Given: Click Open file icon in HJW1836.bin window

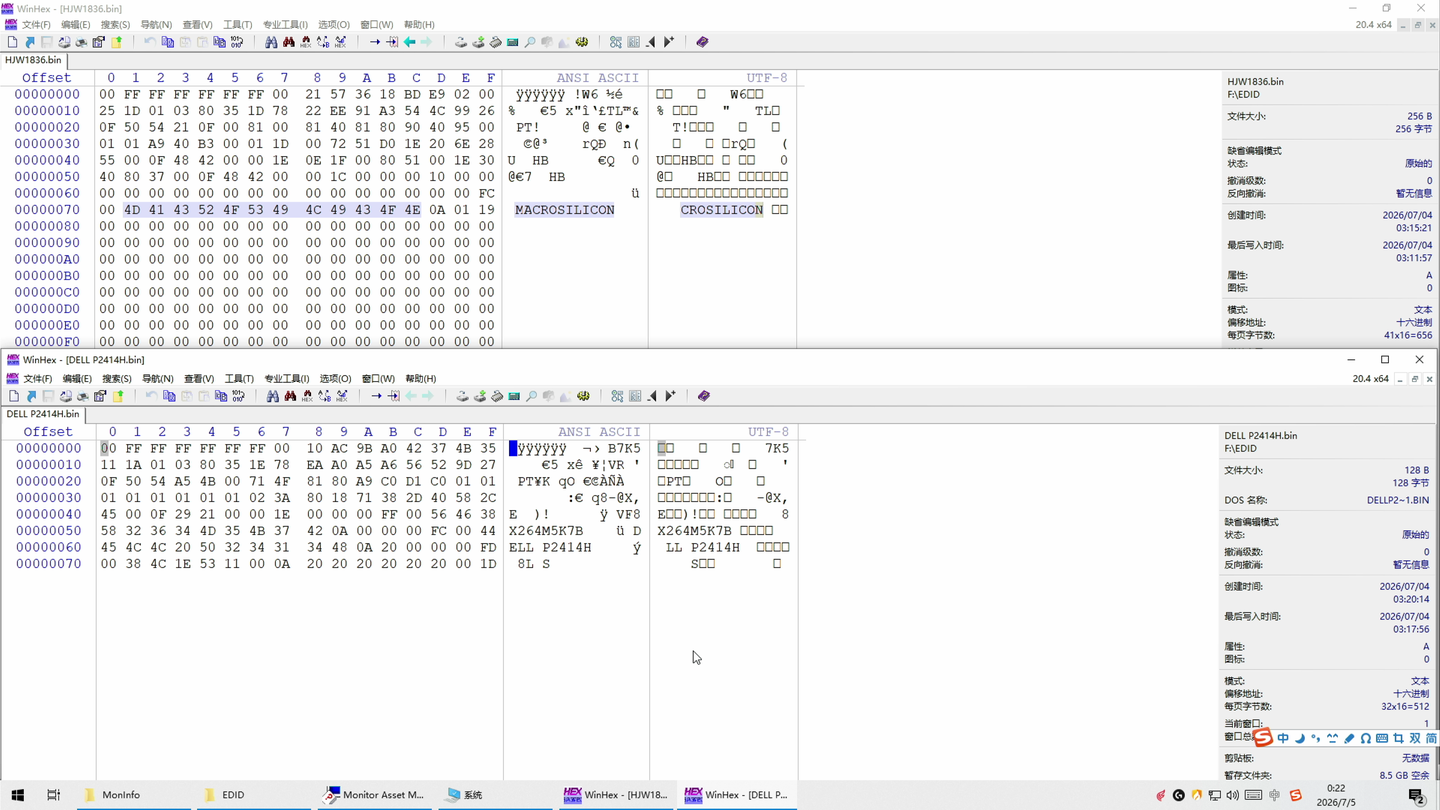Looking at the screenshot, I should [x=29, y=42].
